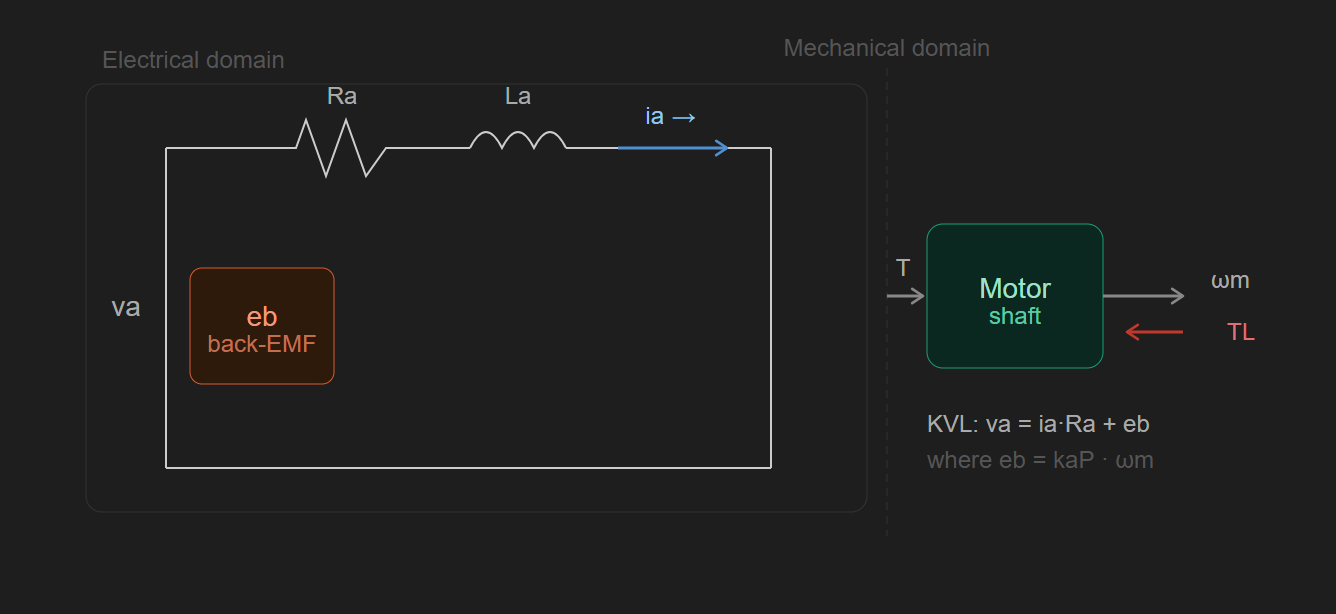Click the T label above torque arrow
Image resolution: width=1336 pixels, height=614 pixels.
903,268
